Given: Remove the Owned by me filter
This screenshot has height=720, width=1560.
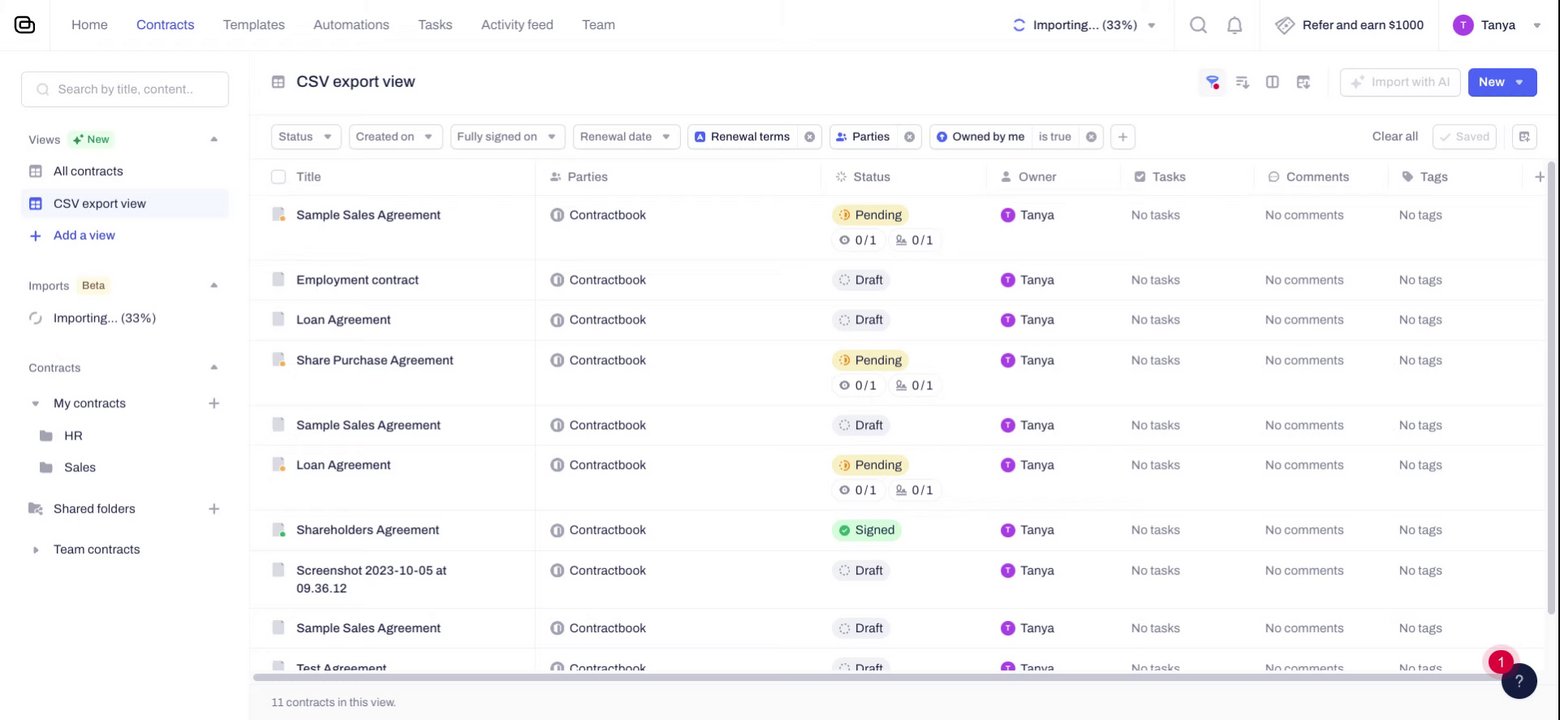Looking at the screenshot, I should click(1091, 137).
